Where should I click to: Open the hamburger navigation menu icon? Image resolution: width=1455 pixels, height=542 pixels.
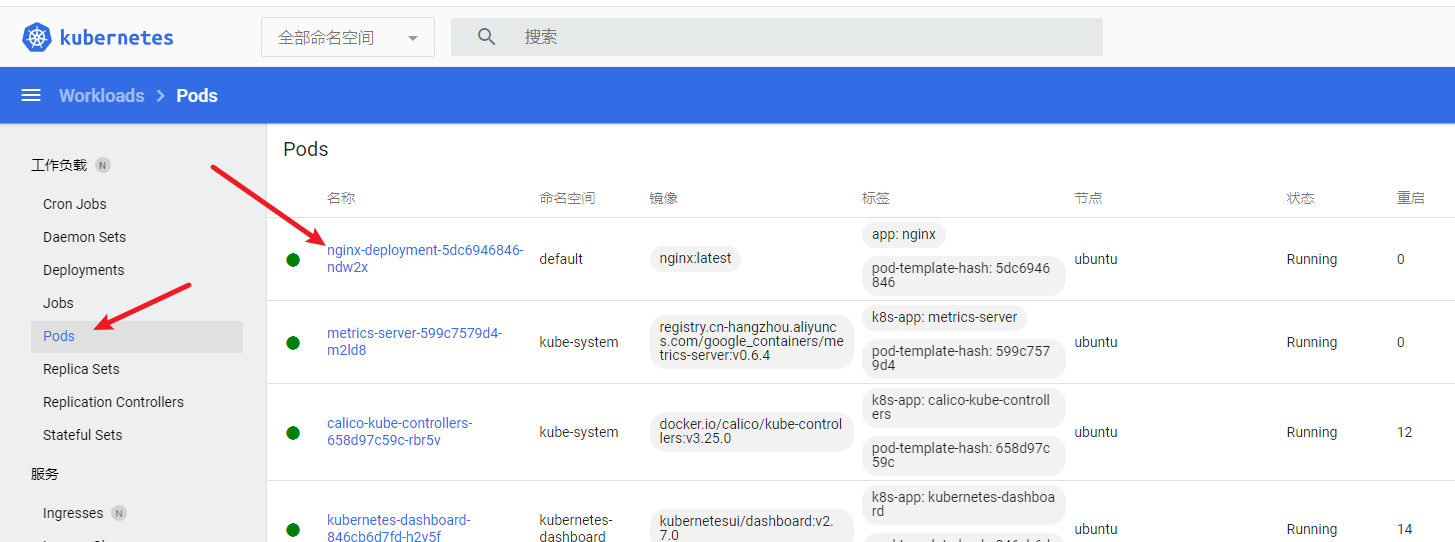(31, 96)
